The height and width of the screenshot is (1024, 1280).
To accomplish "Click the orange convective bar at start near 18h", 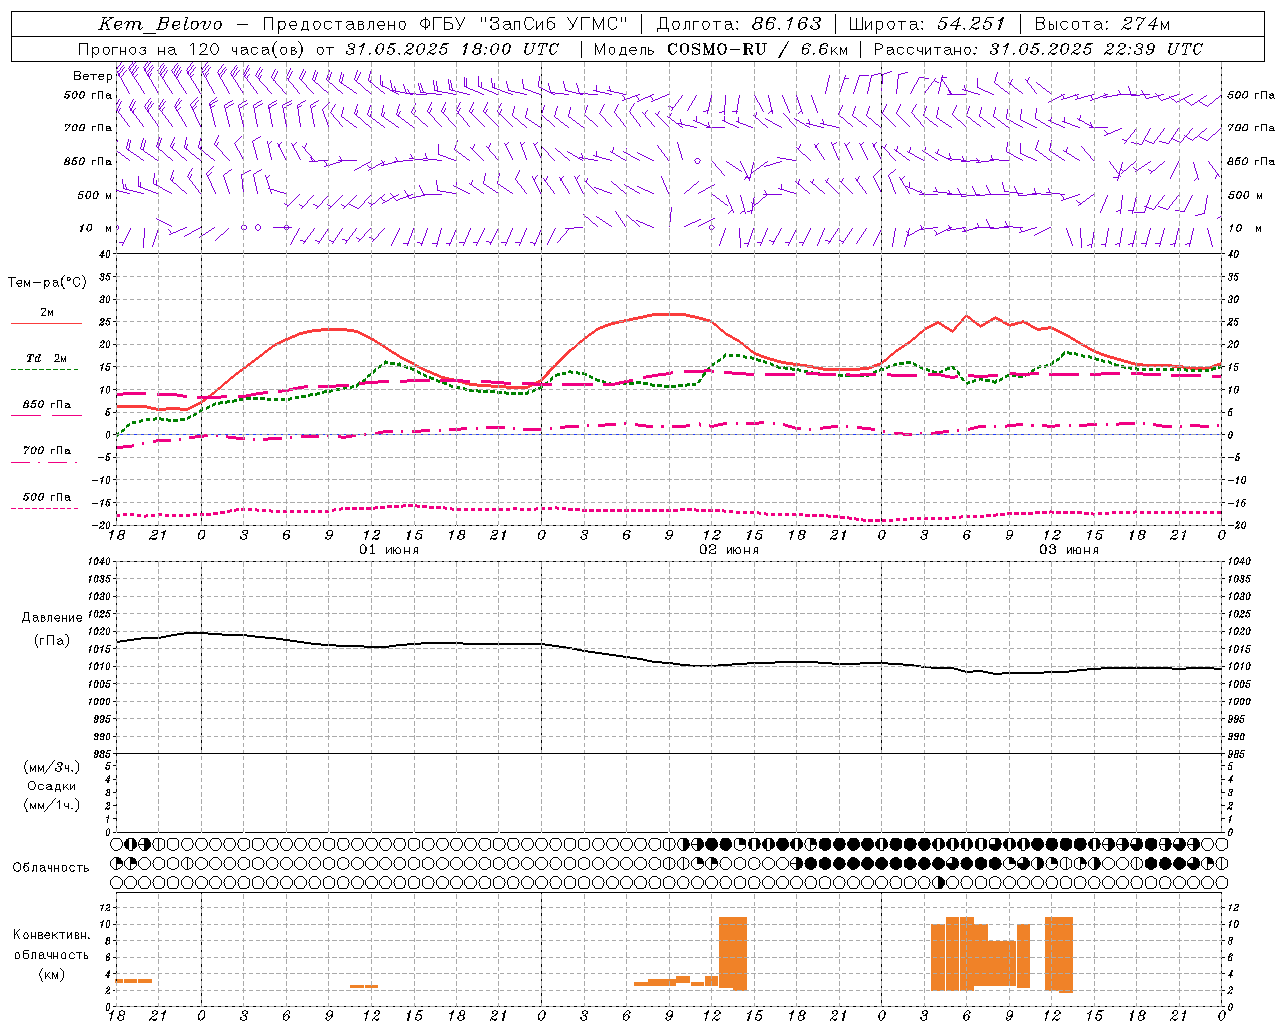I will [134, 981].
